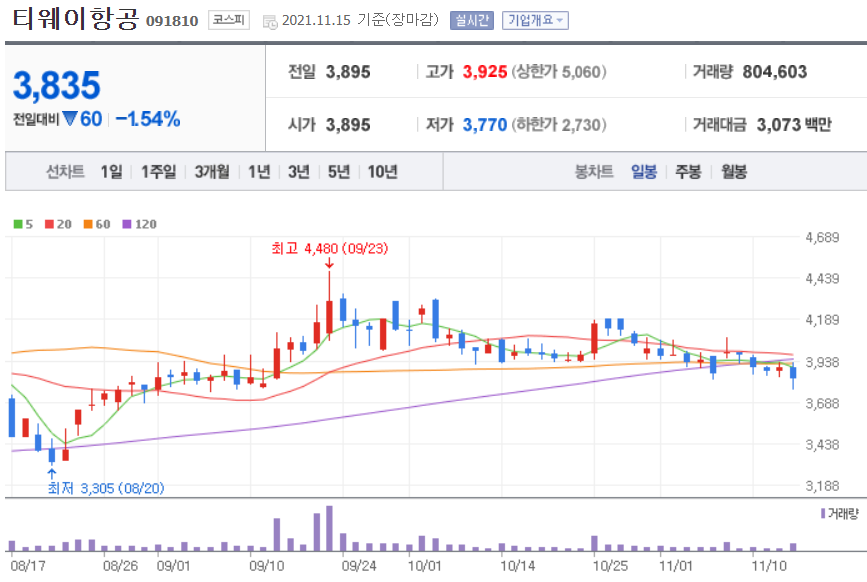Click the 11/10 date axis label
867x582 pixels.
coord(769,566)
